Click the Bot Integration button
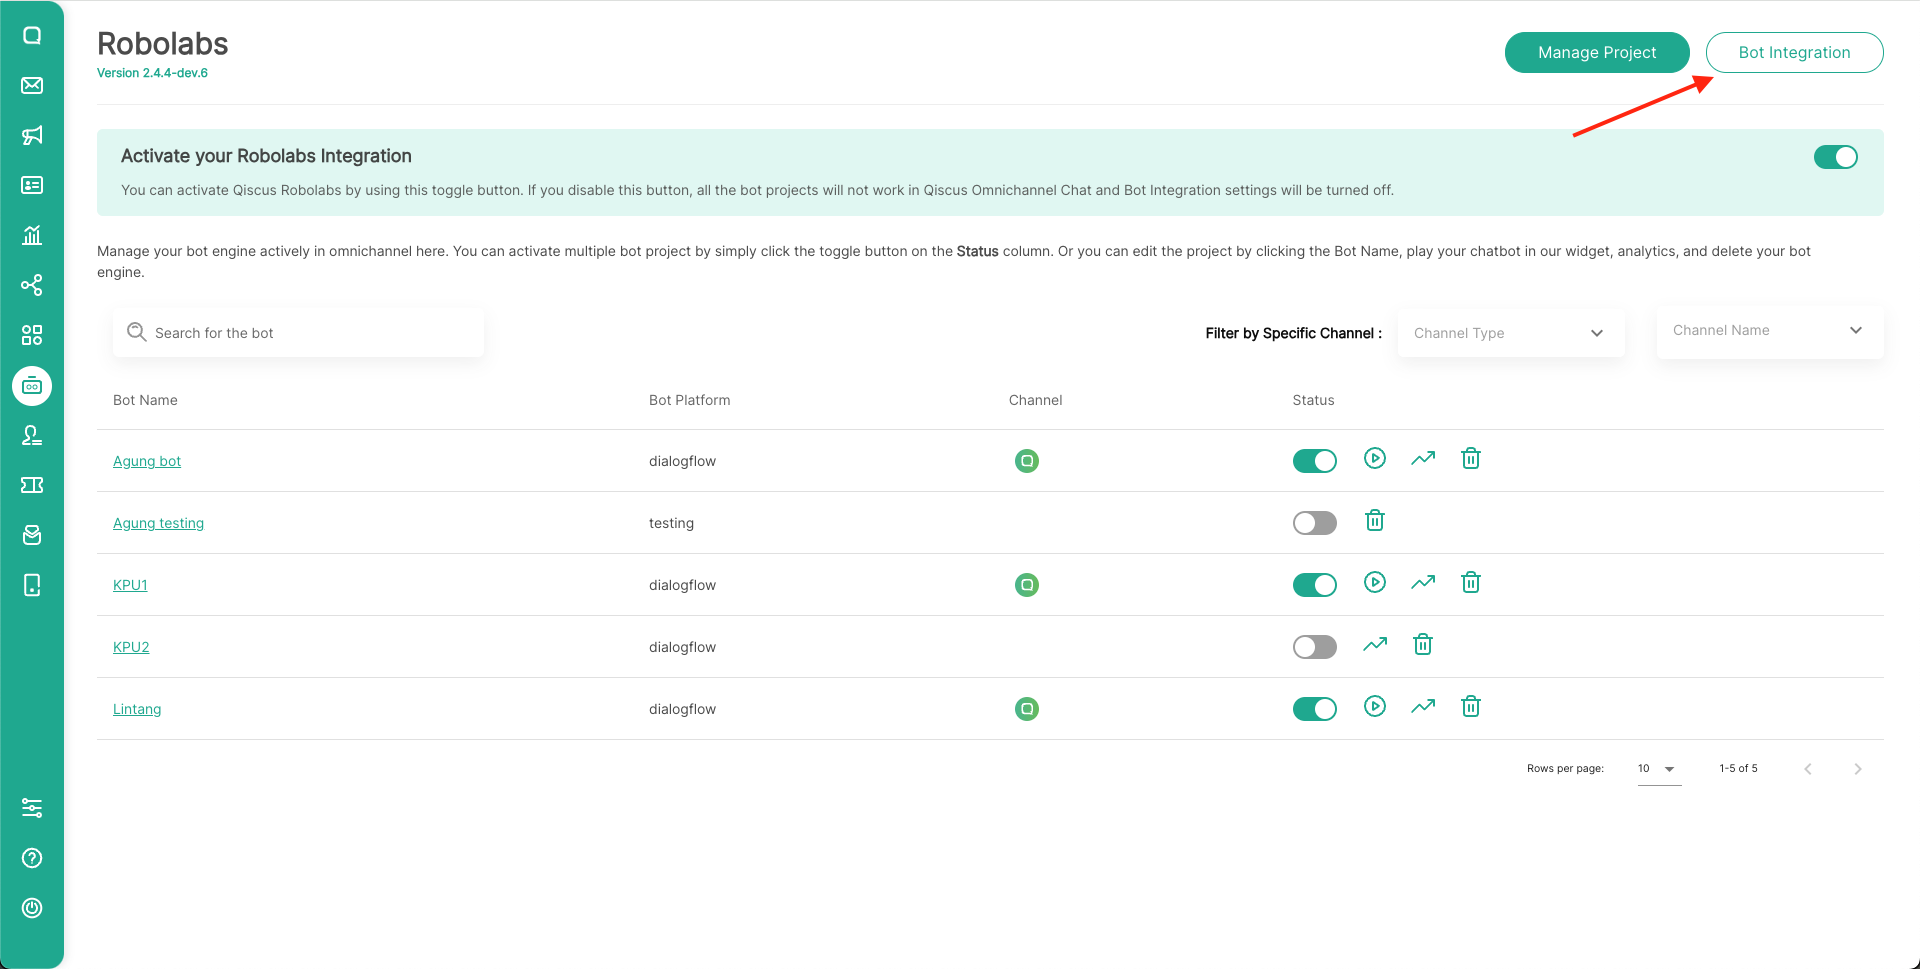 point(1794,53)
